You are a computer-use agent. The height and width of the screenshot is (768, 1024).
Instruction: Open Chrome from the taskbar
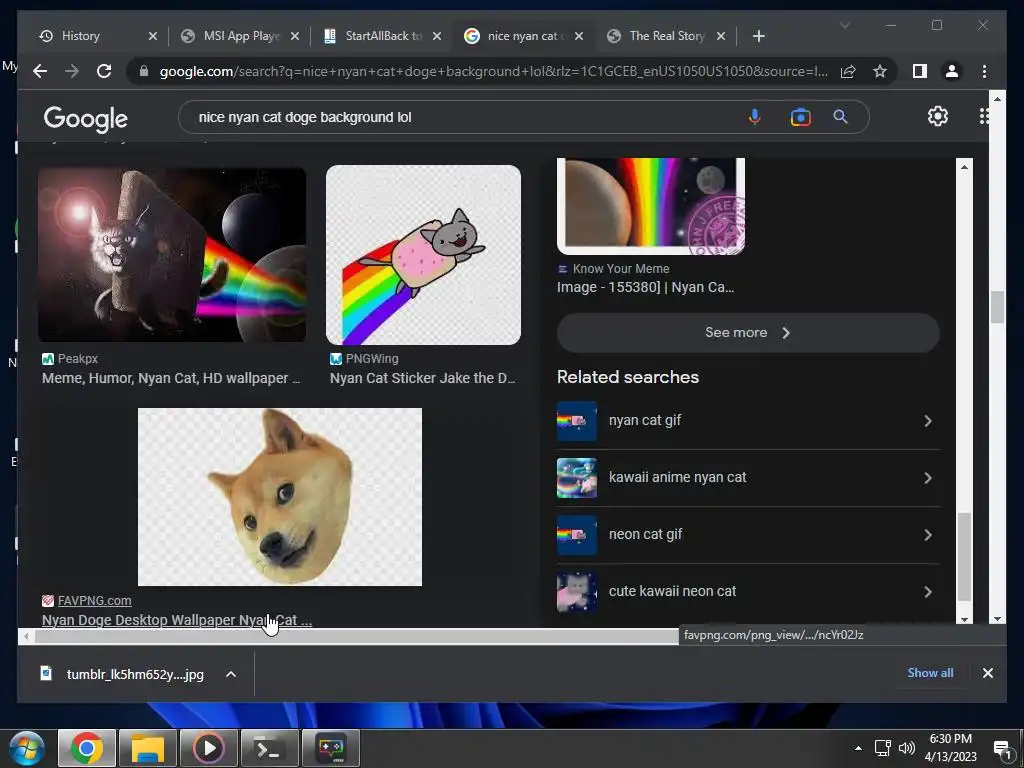87,748
